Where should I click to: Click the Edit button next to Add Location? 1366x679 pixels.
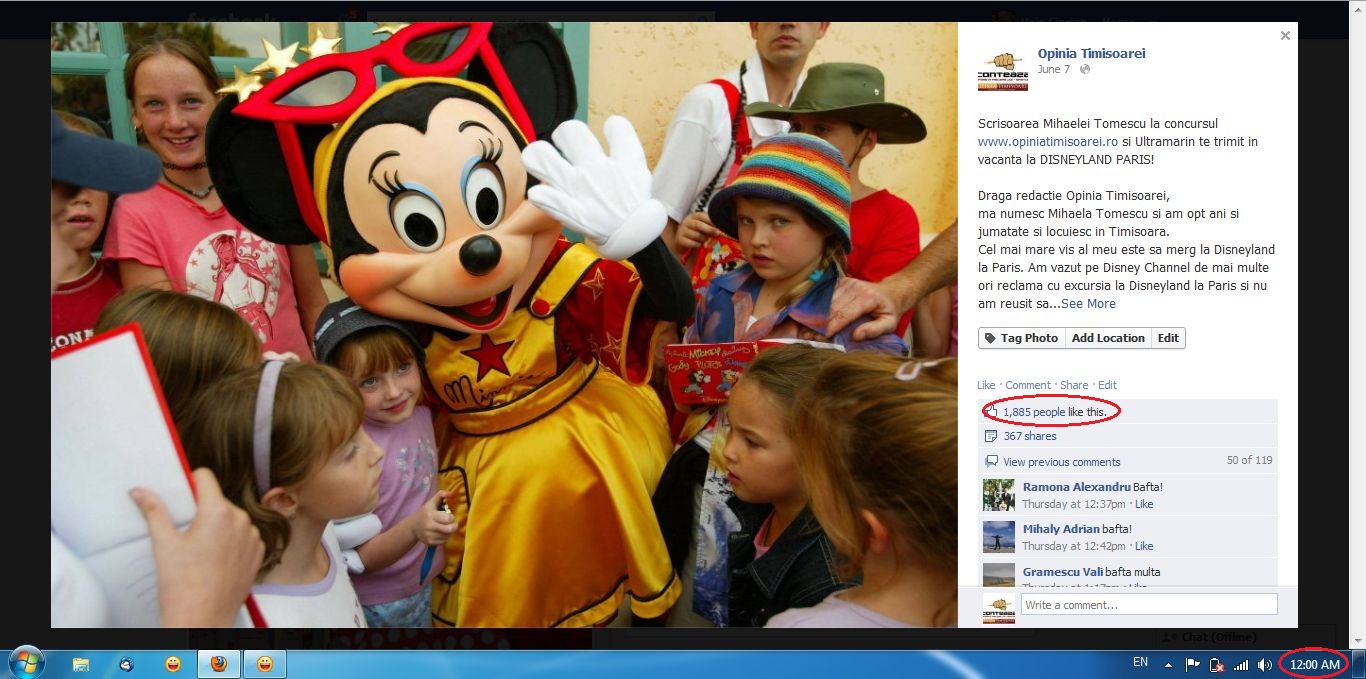click(x=1168, y=338)
